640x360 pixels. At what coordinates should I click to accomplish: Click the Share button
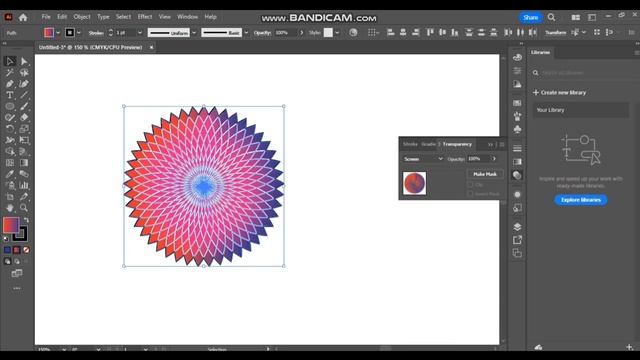tap(531, 17)
